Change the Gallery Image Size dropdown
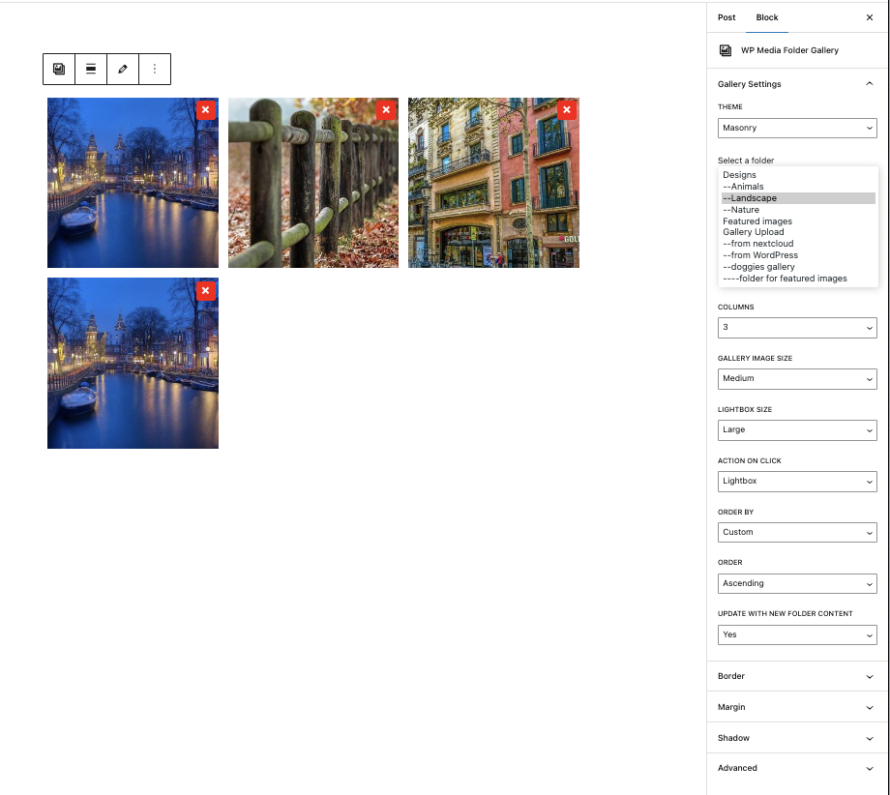 click(797, 379)
